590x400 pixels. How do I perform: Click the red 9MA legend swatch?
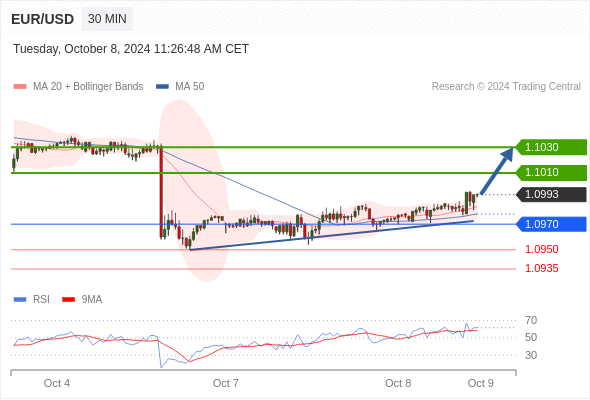[68, 300]
